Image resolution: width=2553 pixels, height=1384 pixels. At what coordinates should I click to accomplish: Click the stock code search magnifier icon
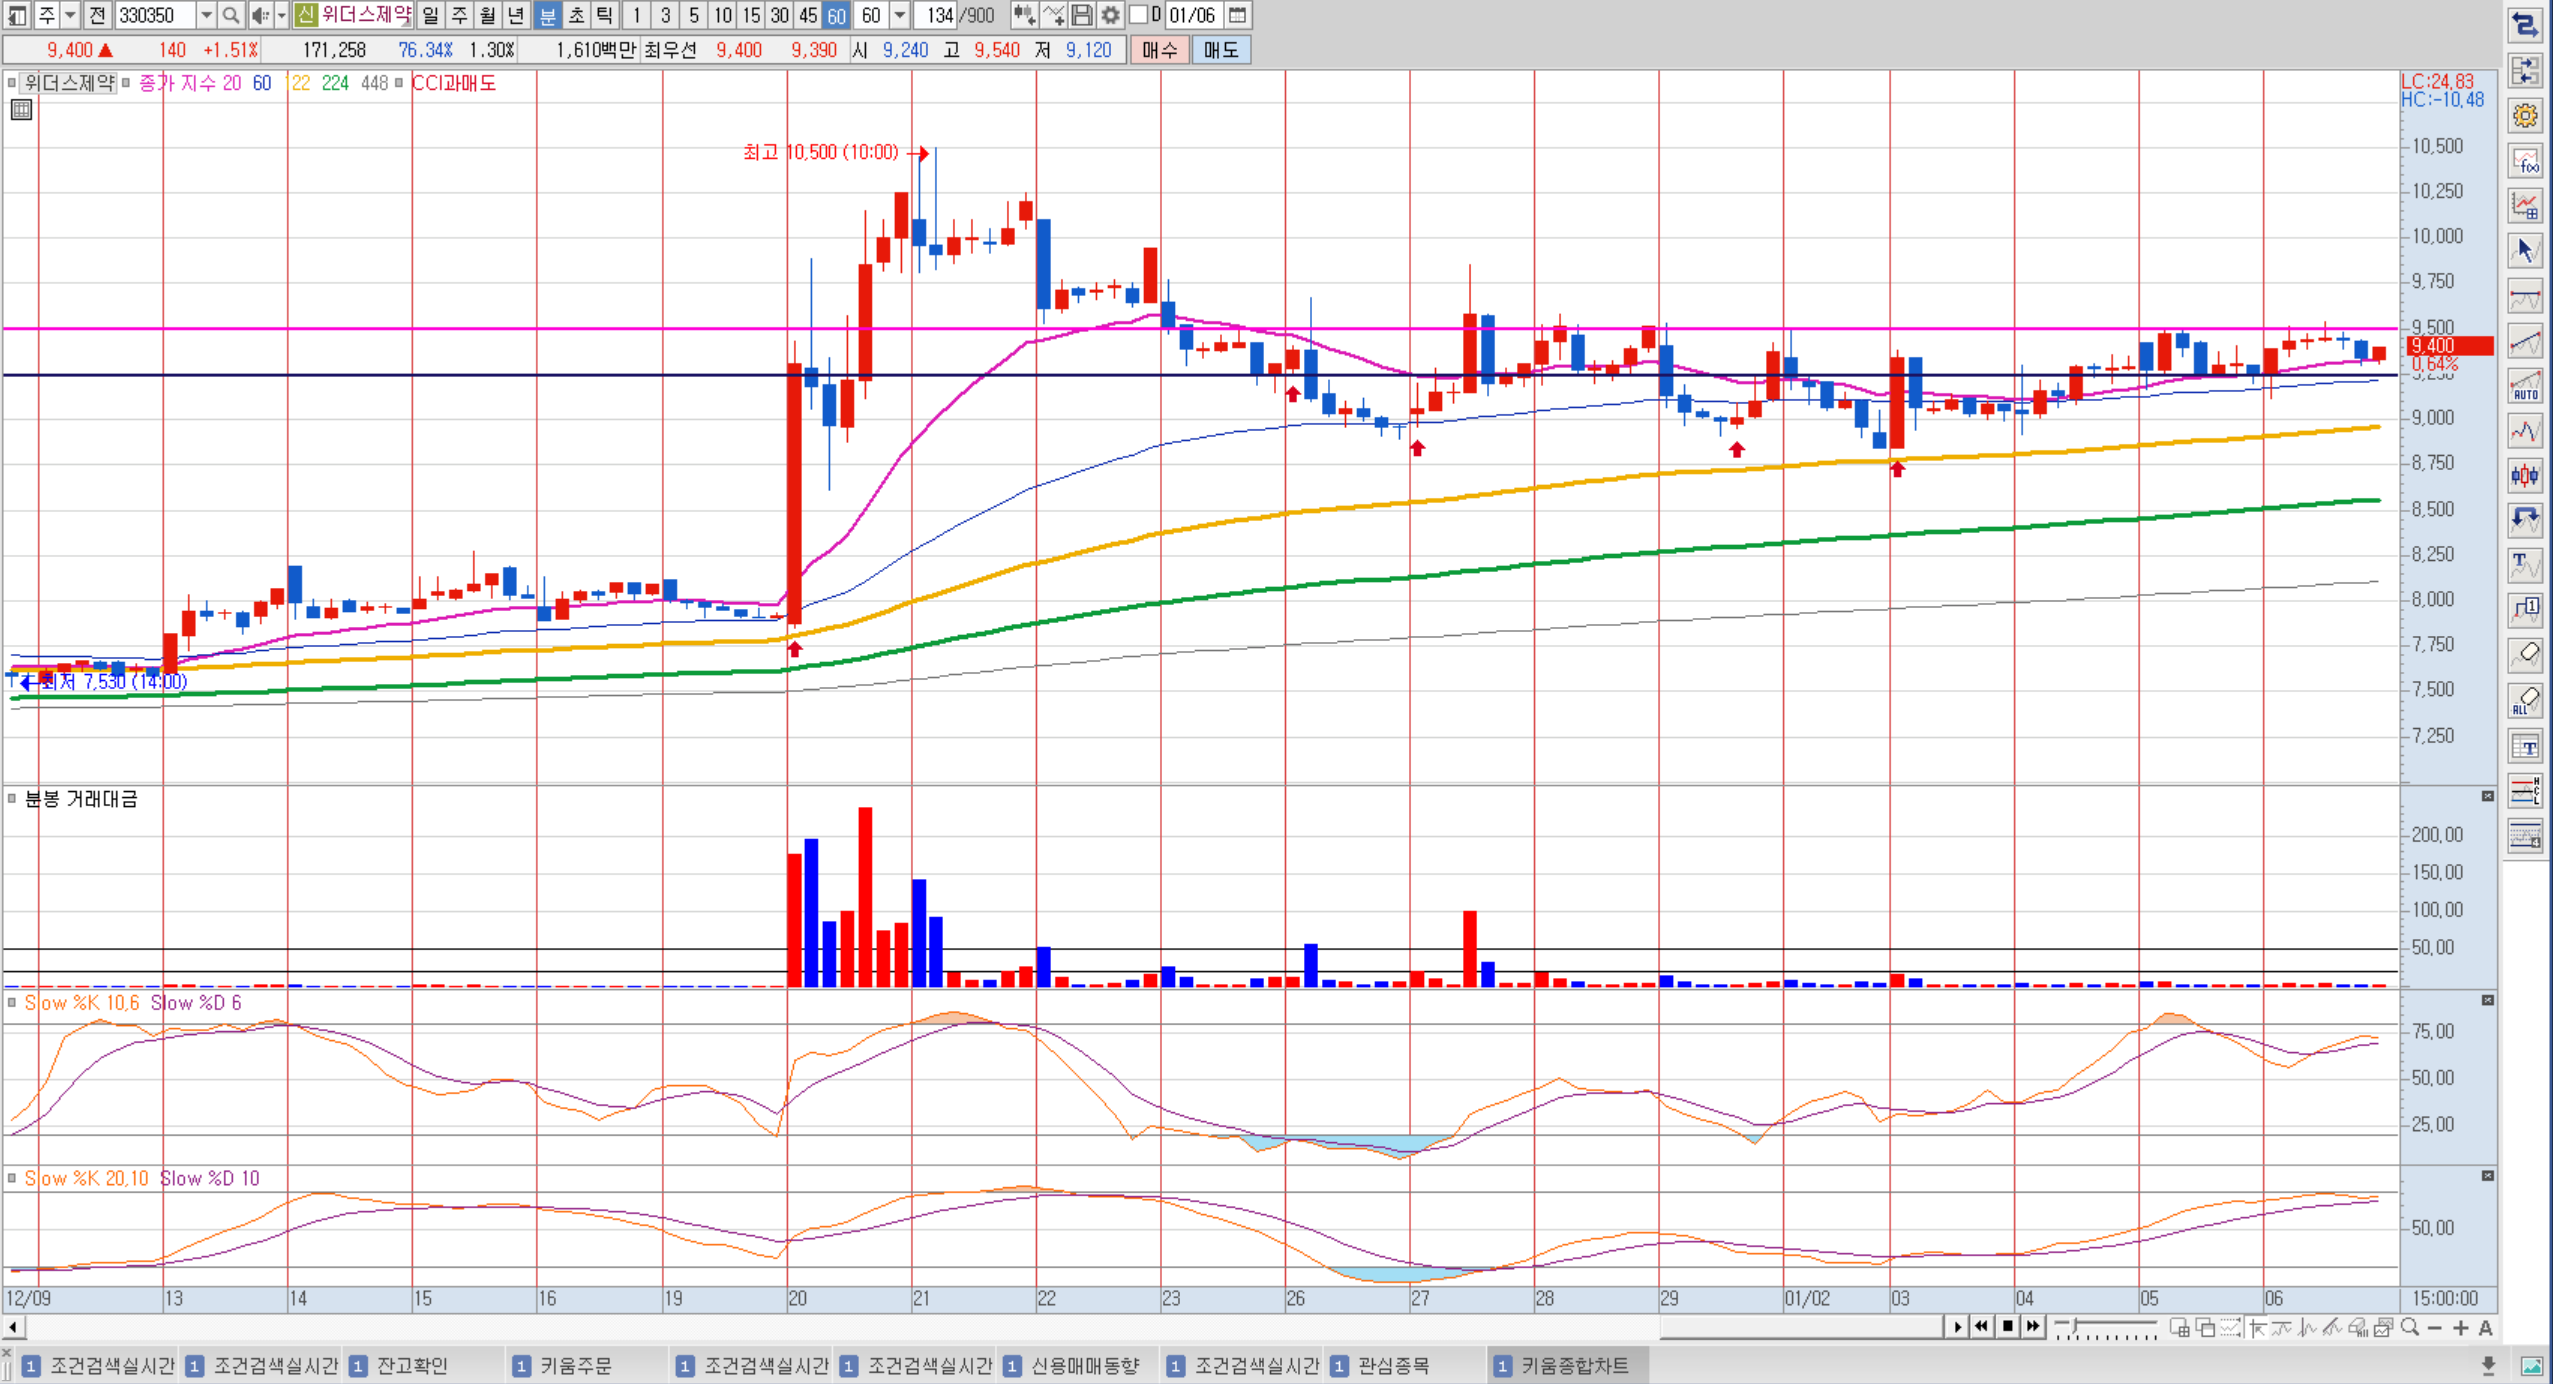pos(231,15)
